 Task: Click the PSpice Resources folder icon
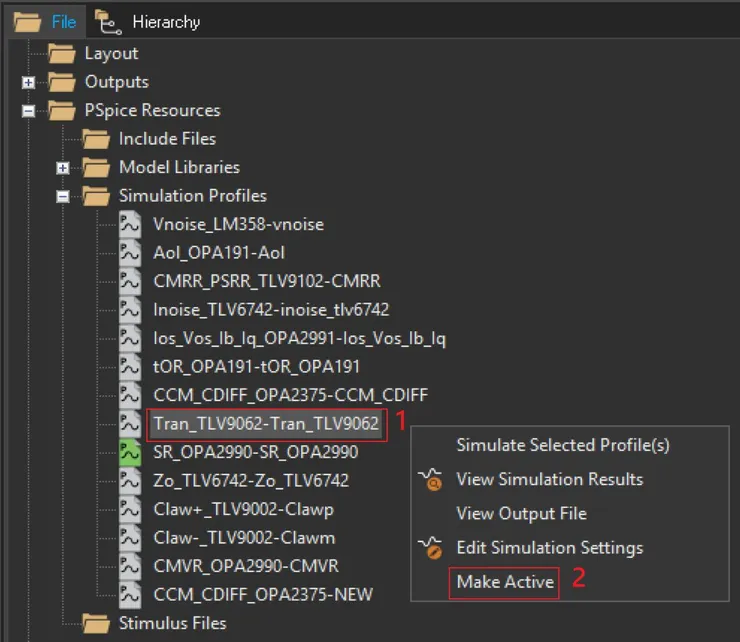62,111
